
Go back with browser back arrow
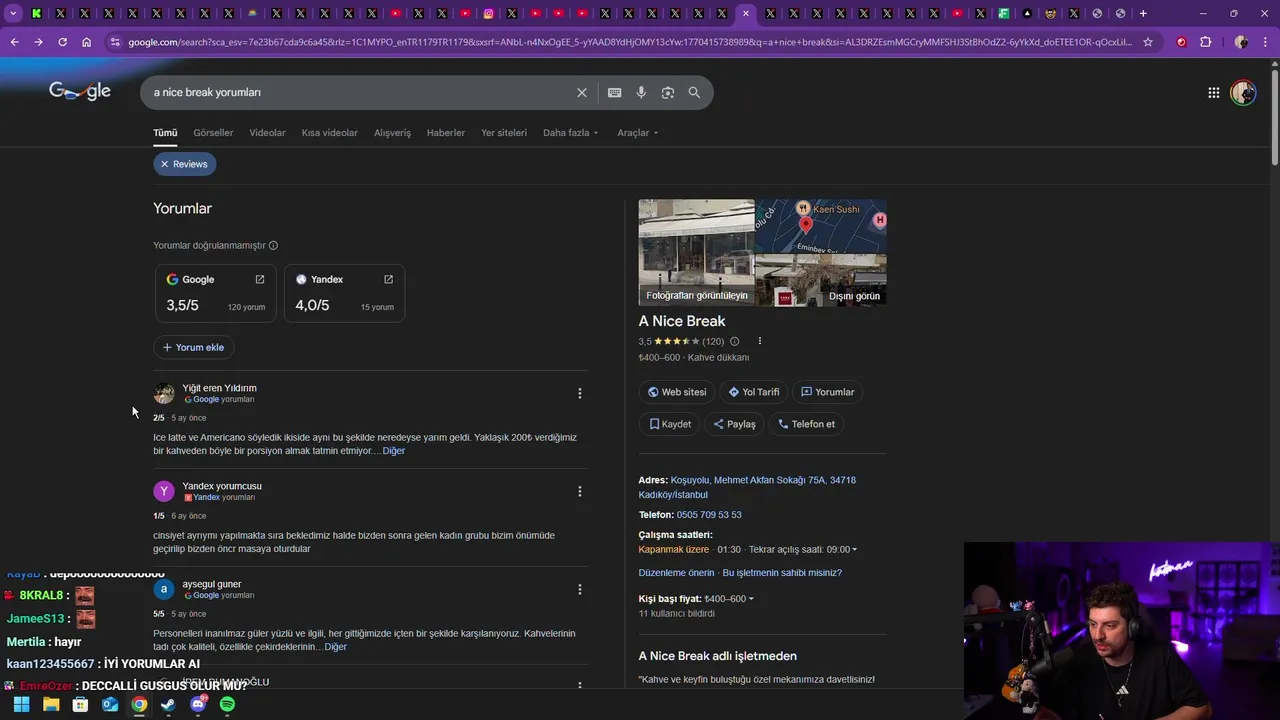point(14,42)
